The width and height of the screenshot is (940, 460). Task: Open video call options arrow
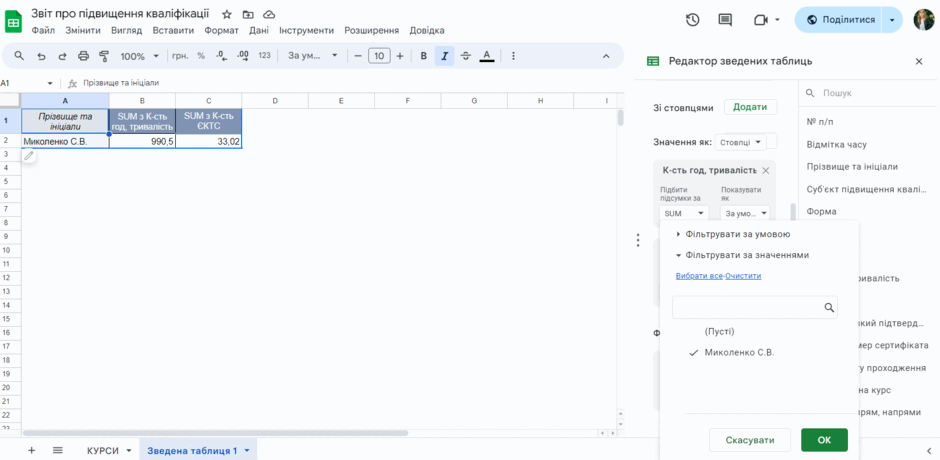778,20
